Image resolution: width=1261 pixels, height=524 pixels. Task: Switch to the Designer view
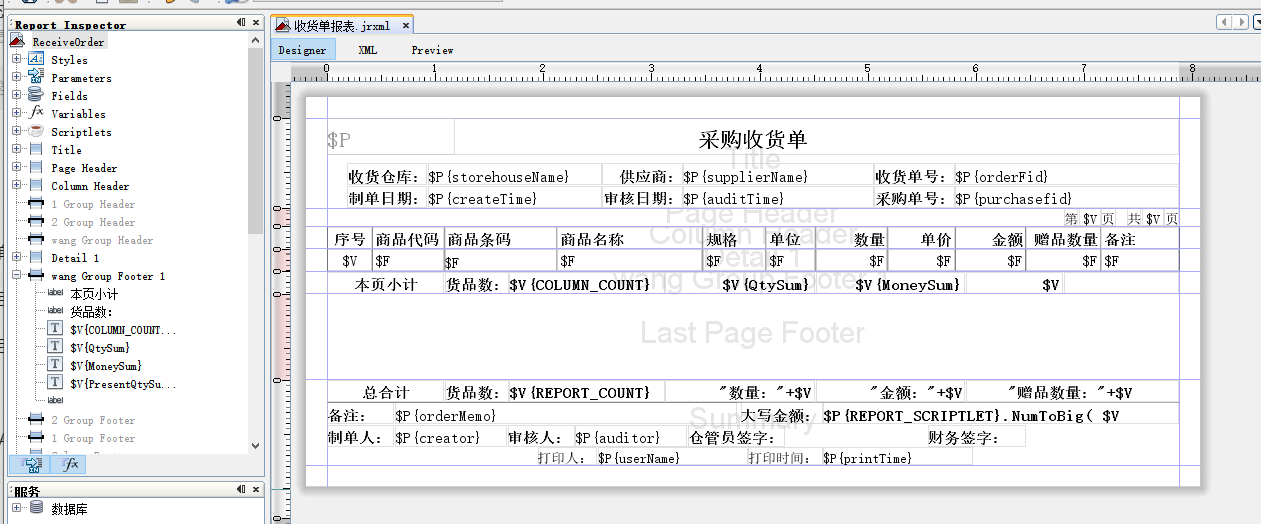pos(303,50)
